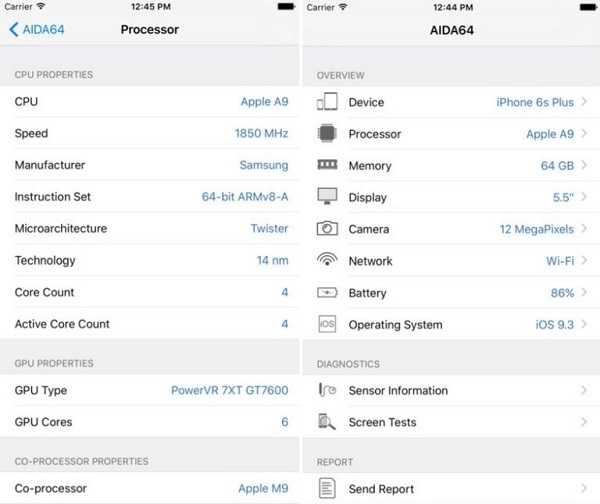This screenshot has width=600, height=504.
Task: Tap the Display monitor icon
Action: click(x=327, y=197)
